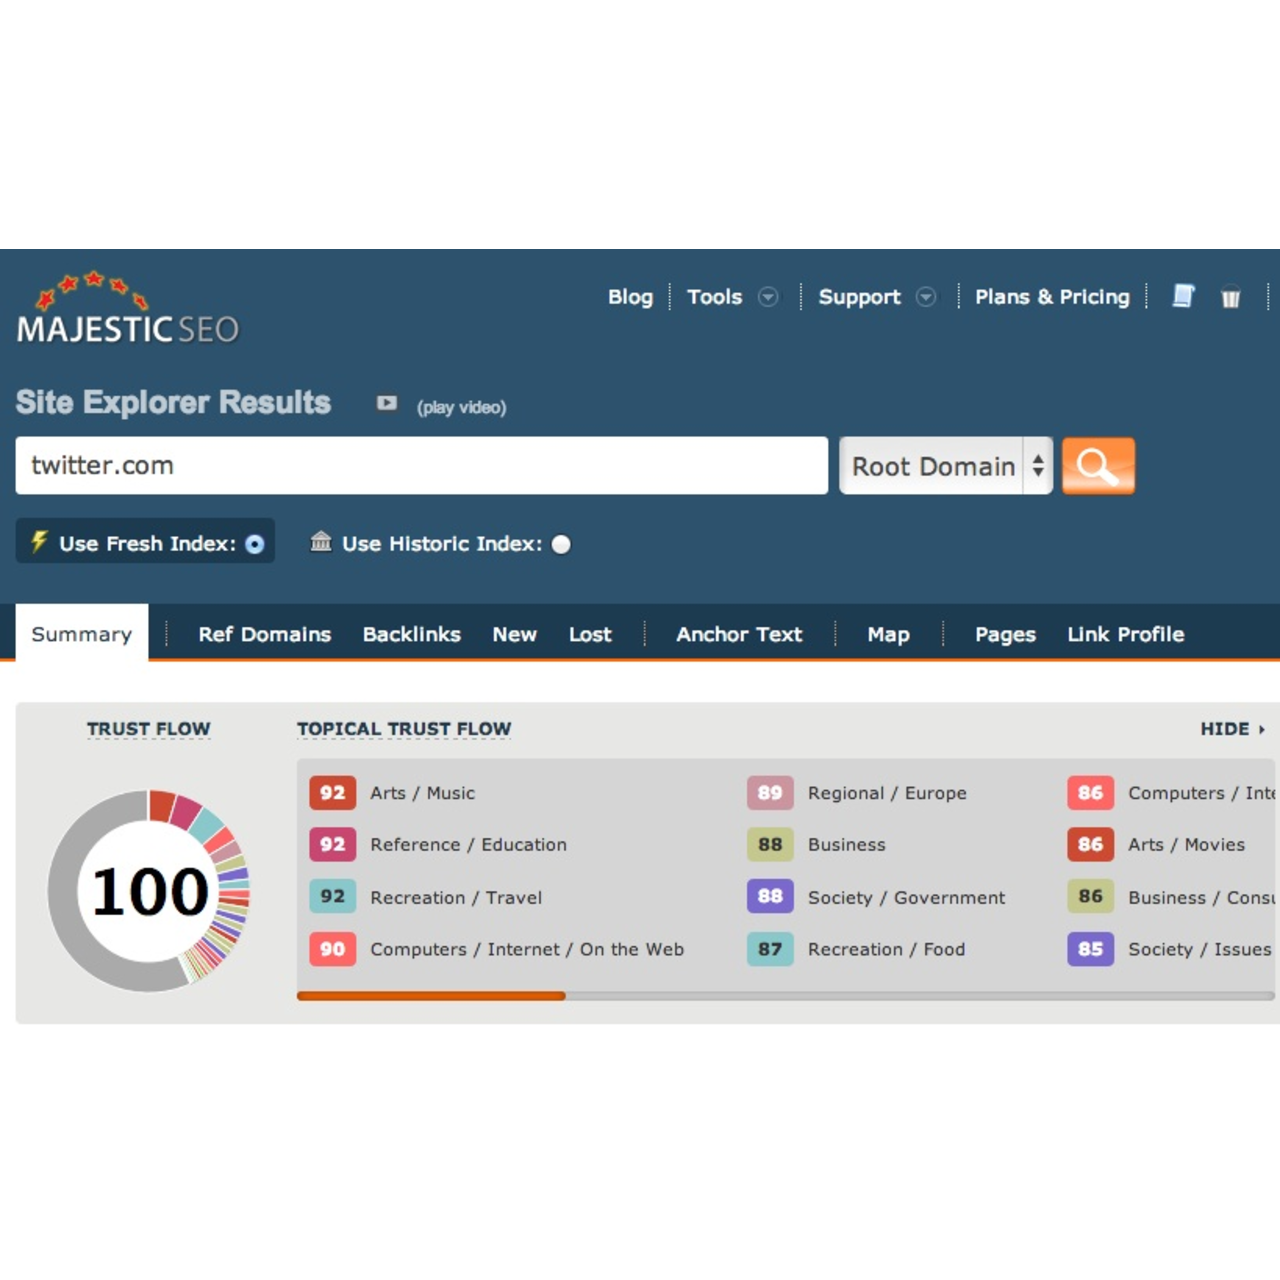Click the orange horizontal scrollbar in topics
The width and height of the screenshot is (1280, 1280).
431,996
